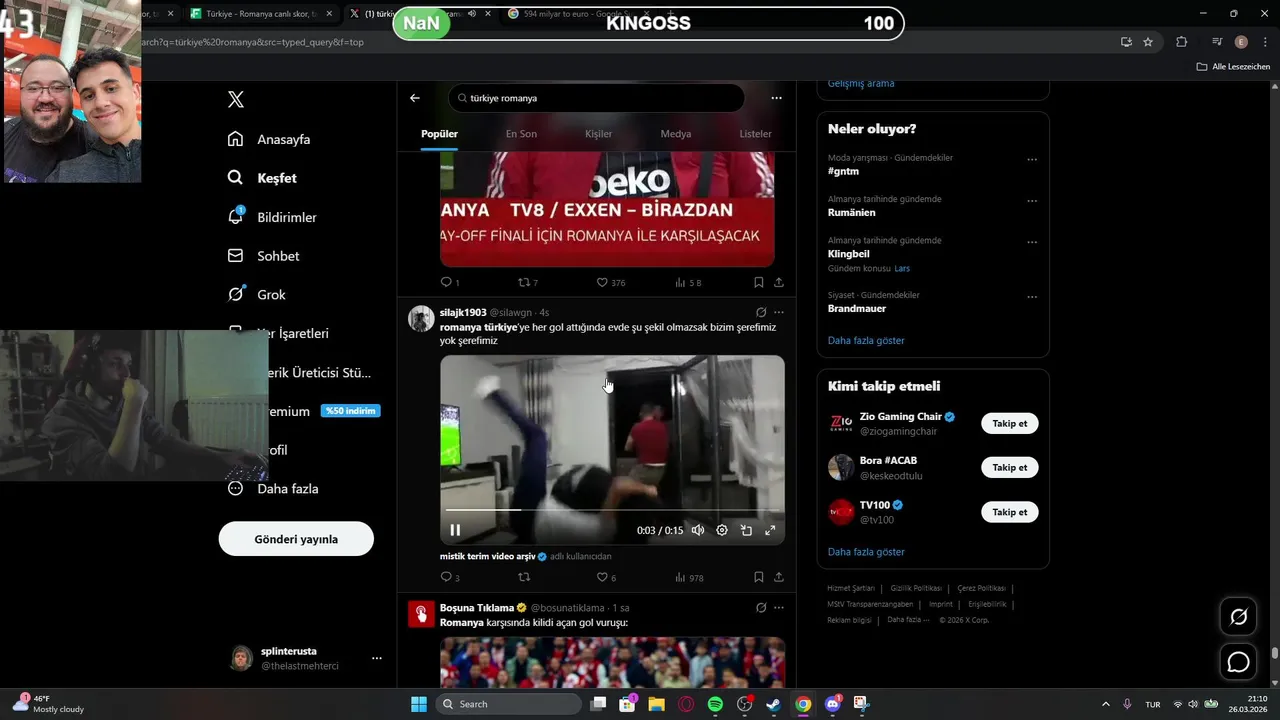Open Discord from the taskbar

click(832, 704)
